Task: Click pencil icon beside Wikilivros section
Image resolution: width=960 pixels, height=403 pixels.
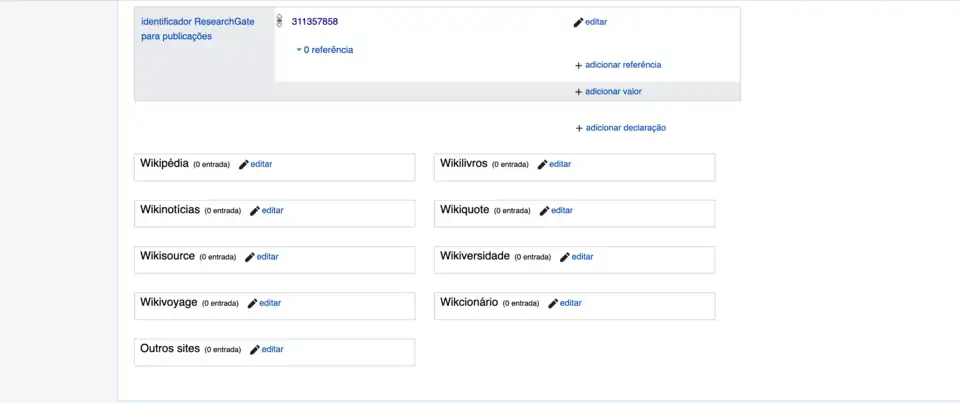Action: coord(543,164)
